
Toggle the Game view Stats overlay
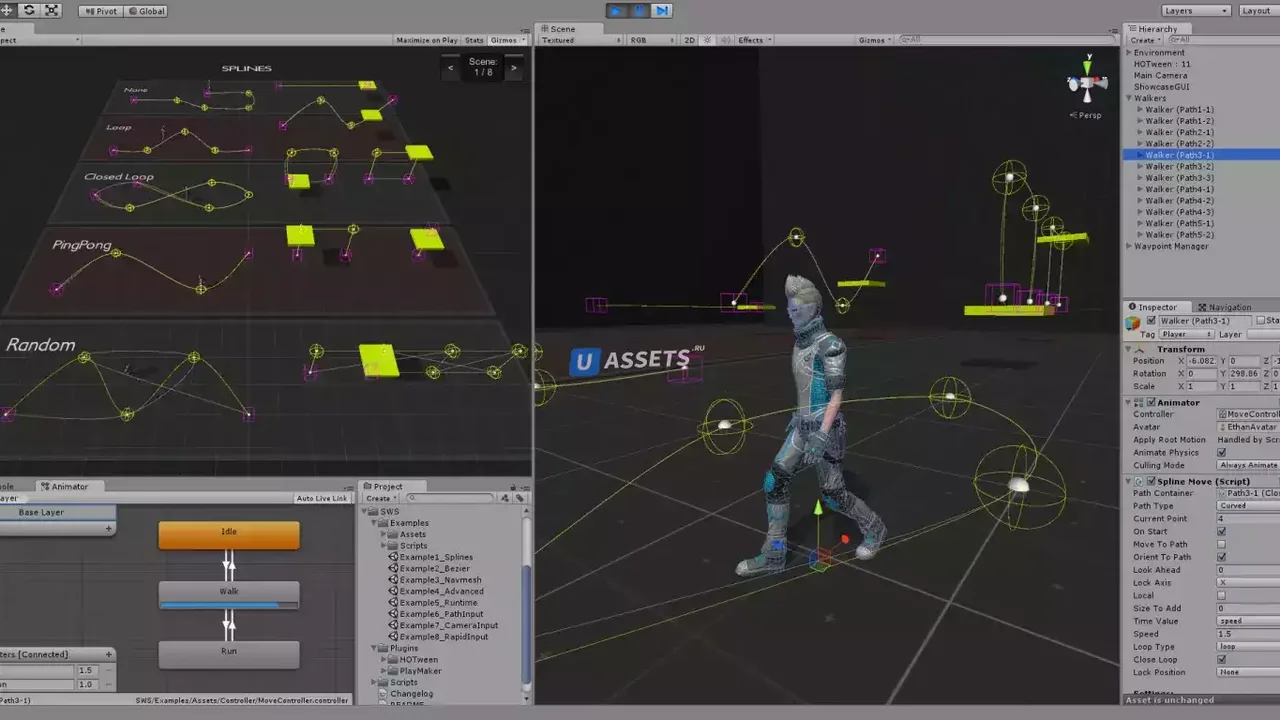[x=474, y=40]
